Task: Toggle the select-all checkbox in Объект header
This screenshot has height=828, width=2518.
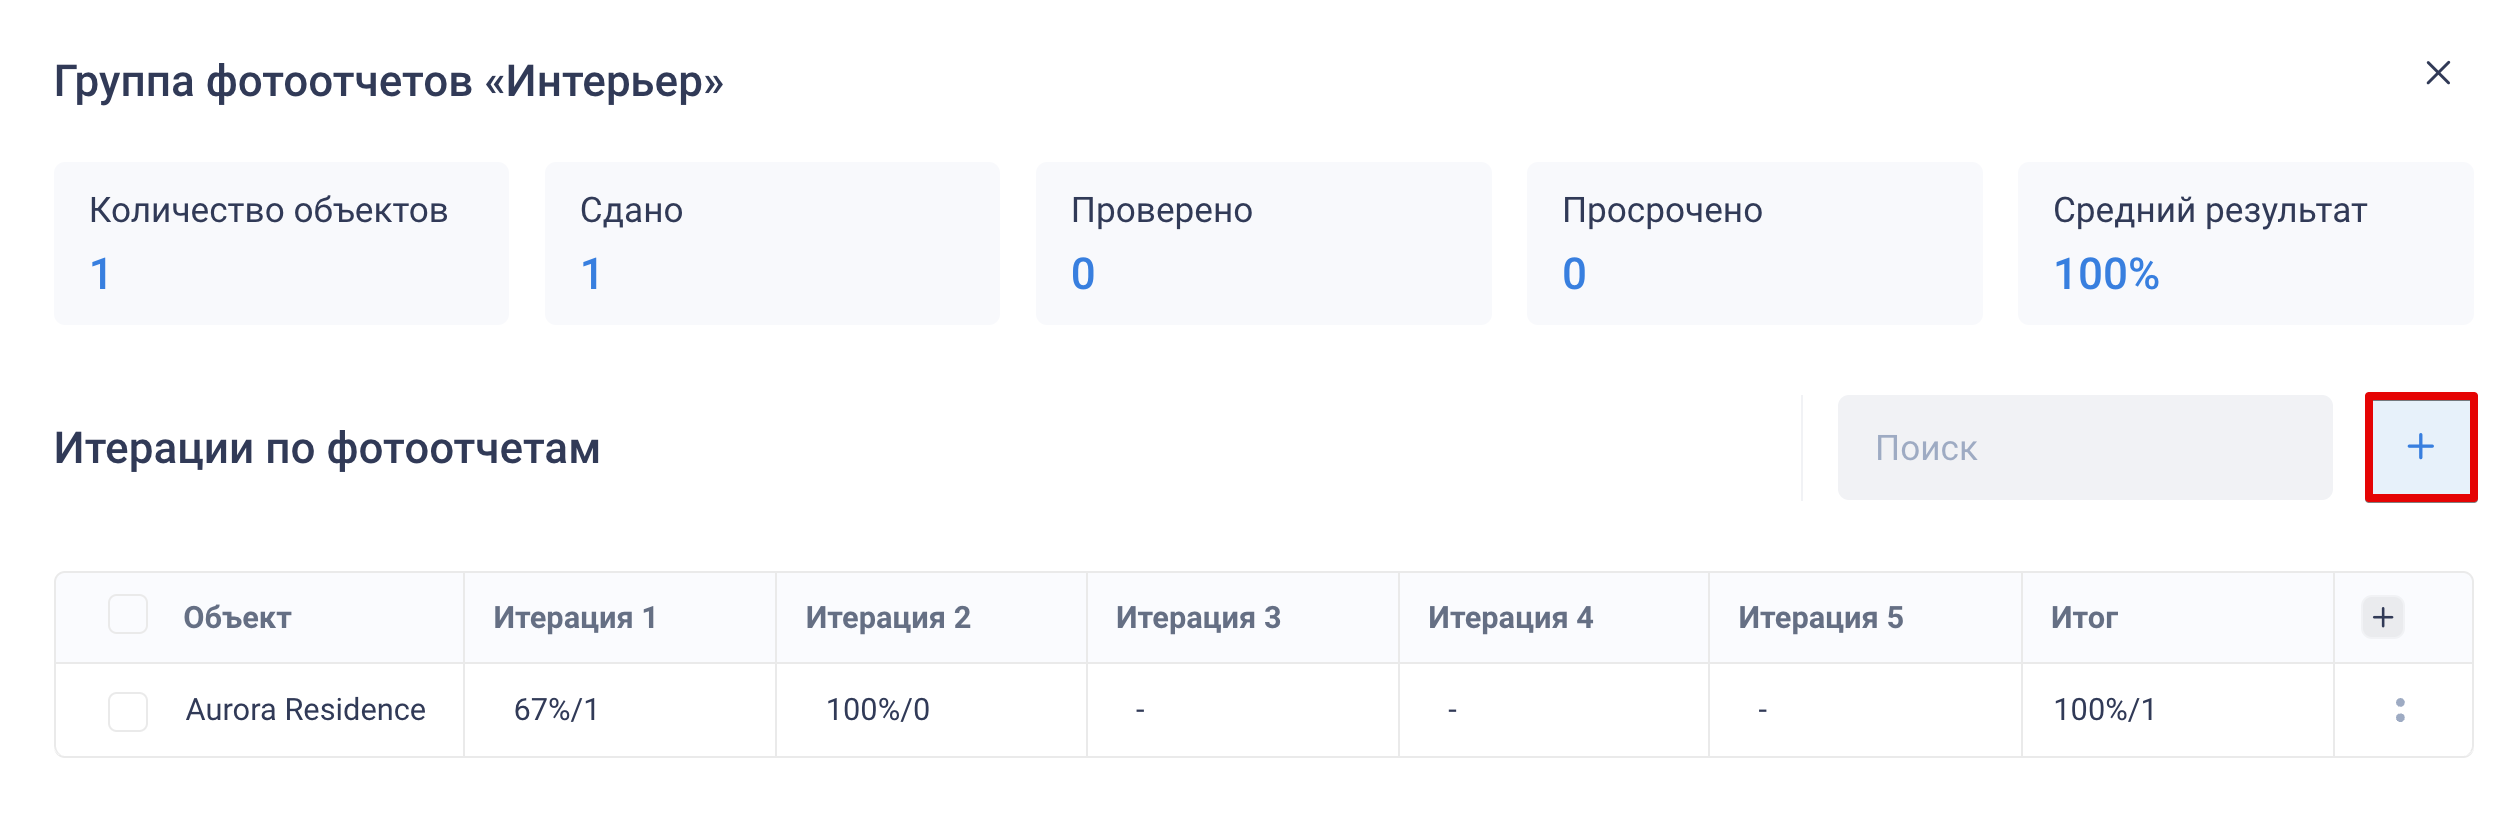Action: (x=128, y=615)
